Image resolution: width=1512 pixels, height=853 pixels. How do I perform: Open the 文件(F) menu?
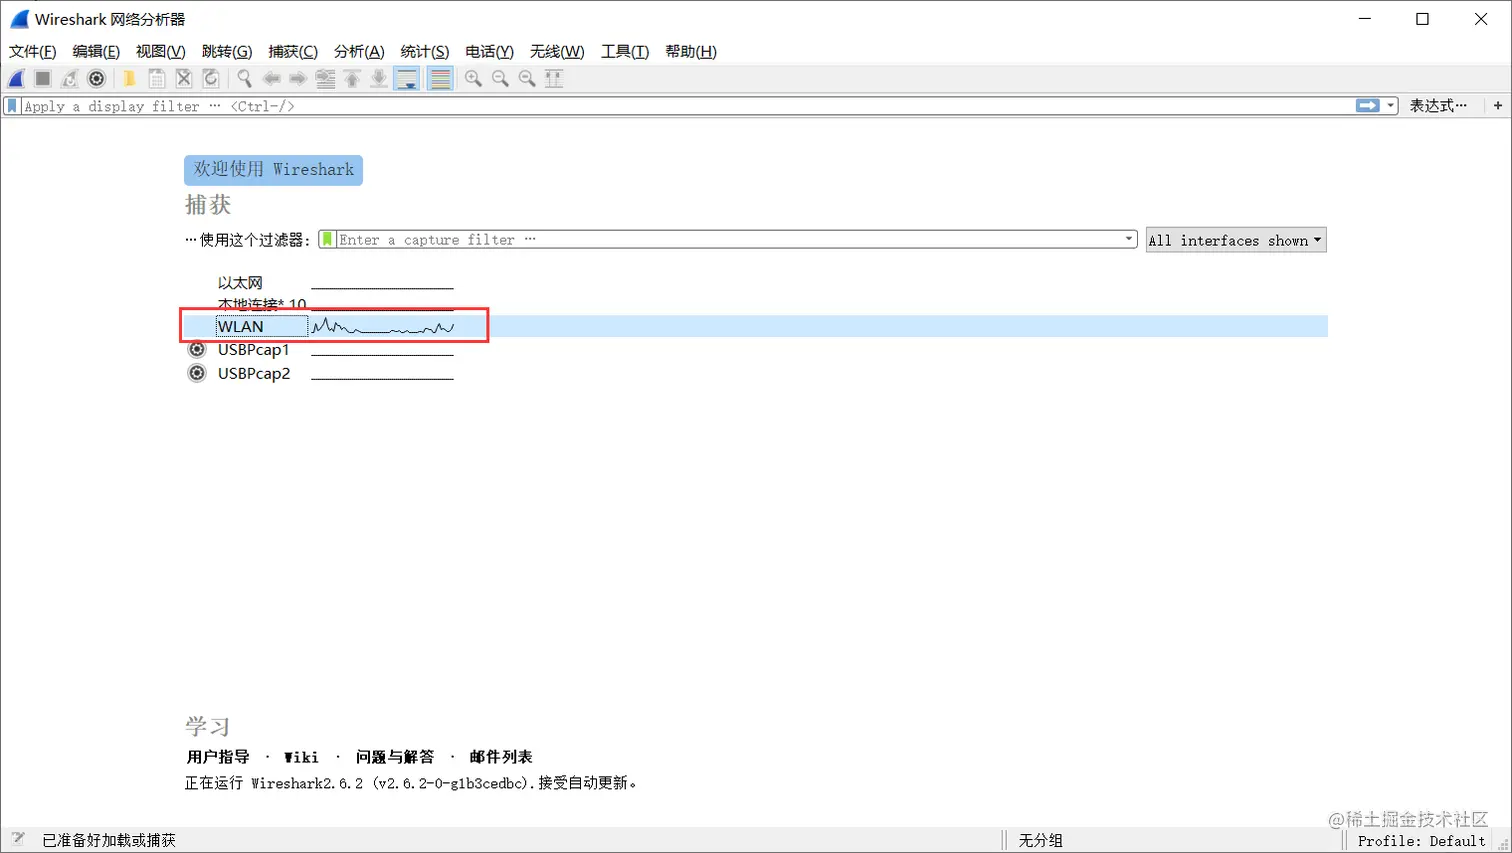click(x=32, y=52)
